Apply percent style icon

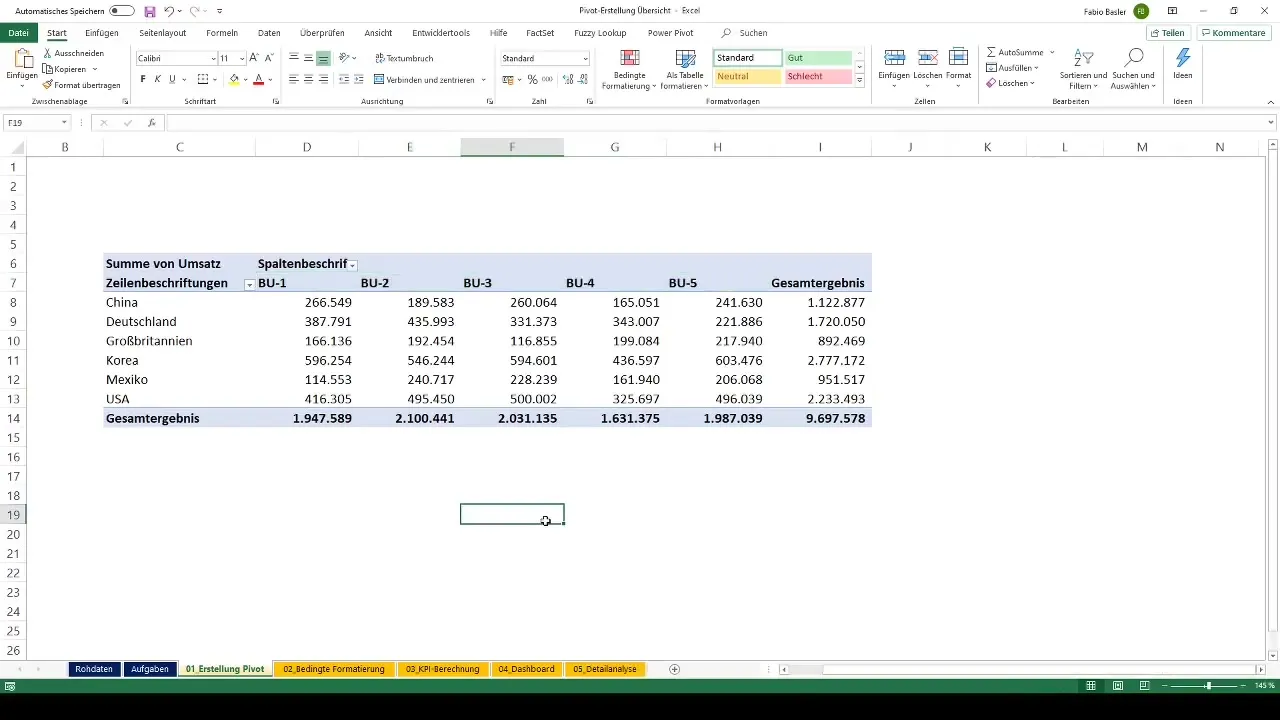click(x=532, y=79)
